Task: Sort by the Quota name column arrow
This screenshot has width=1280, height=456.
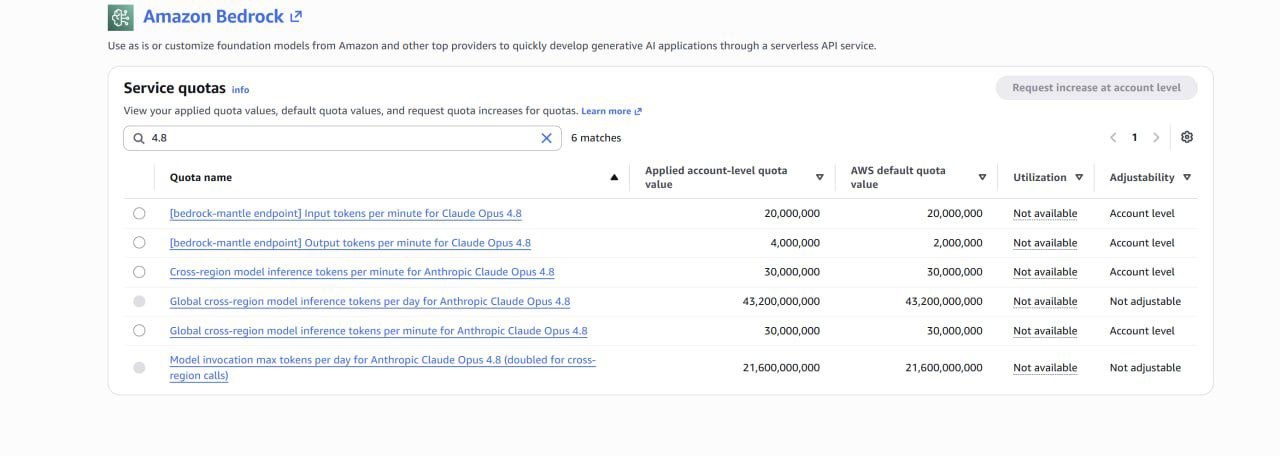Action: [614, 178]
